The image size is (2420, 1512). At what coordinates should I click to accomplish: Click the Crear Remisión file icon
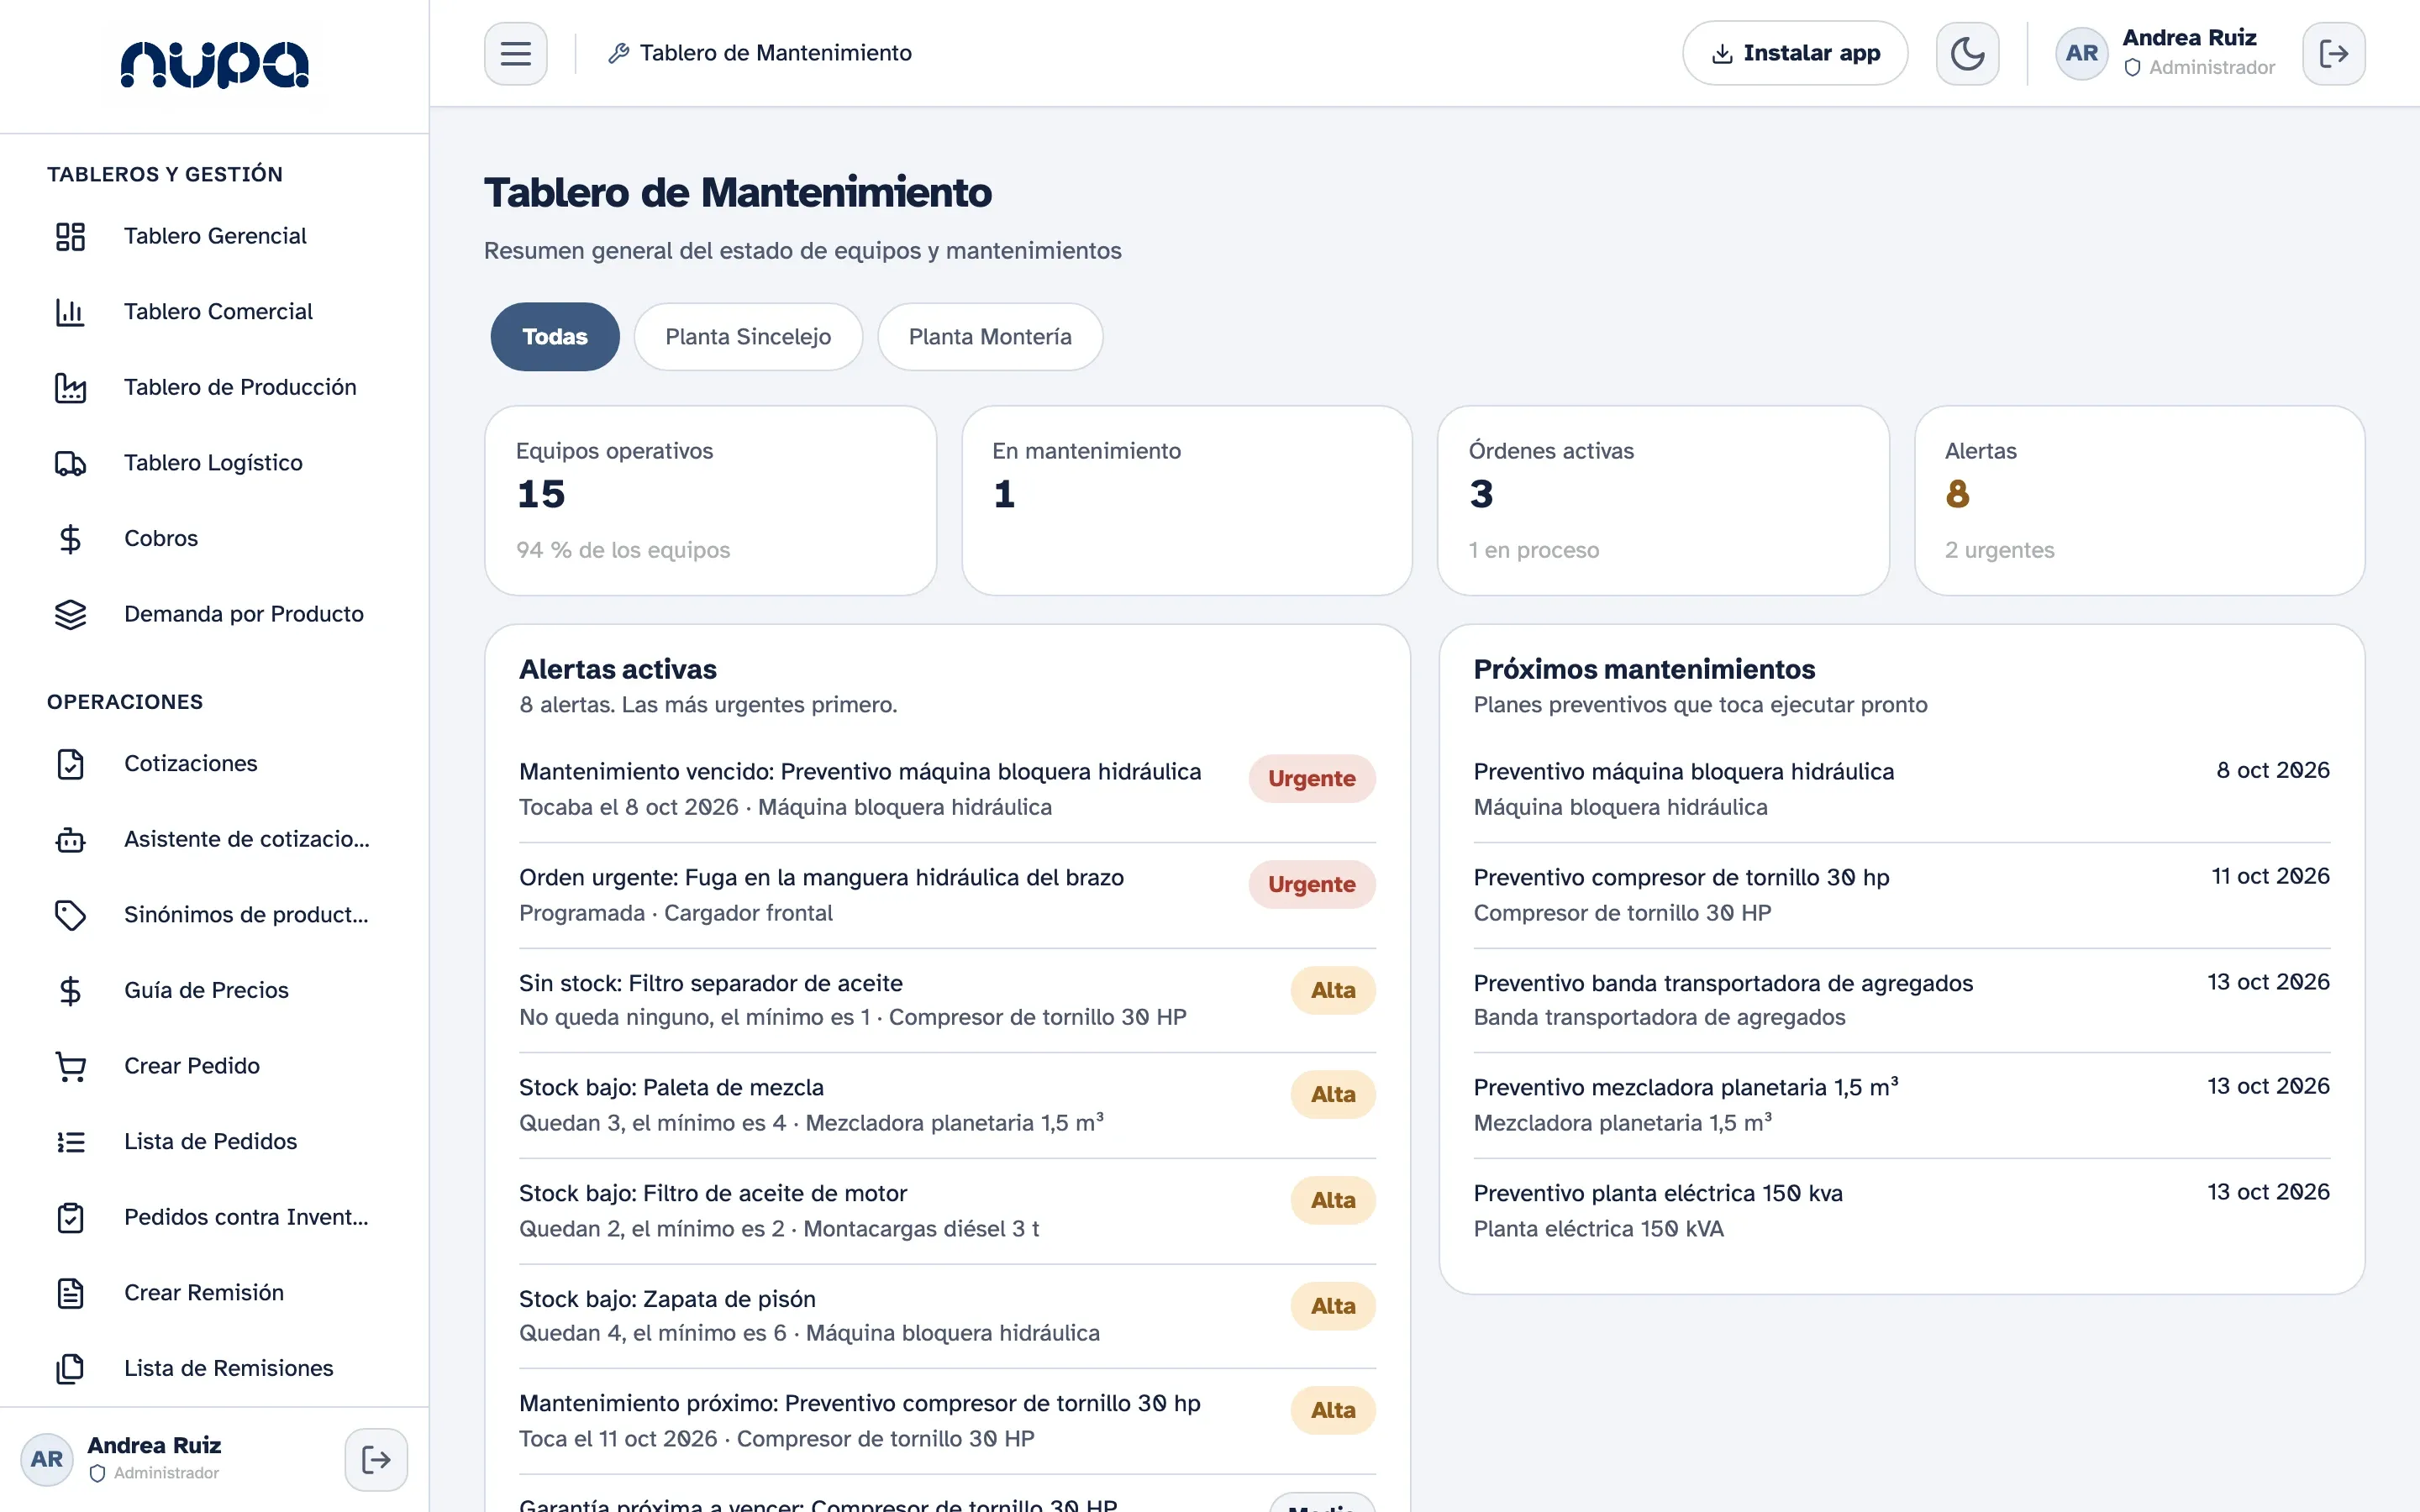(x=70, y=1293)
